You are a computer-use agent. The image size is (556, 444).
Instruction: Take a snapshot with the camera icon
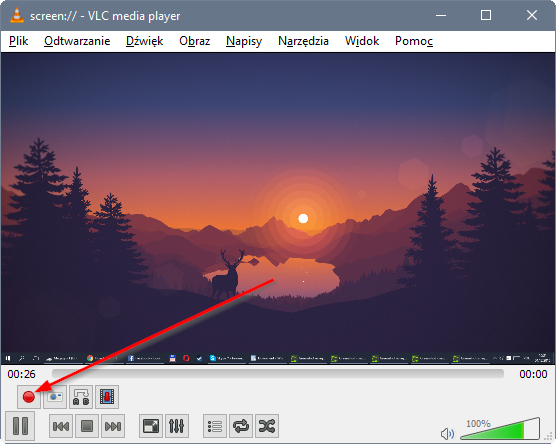point(55,397)
